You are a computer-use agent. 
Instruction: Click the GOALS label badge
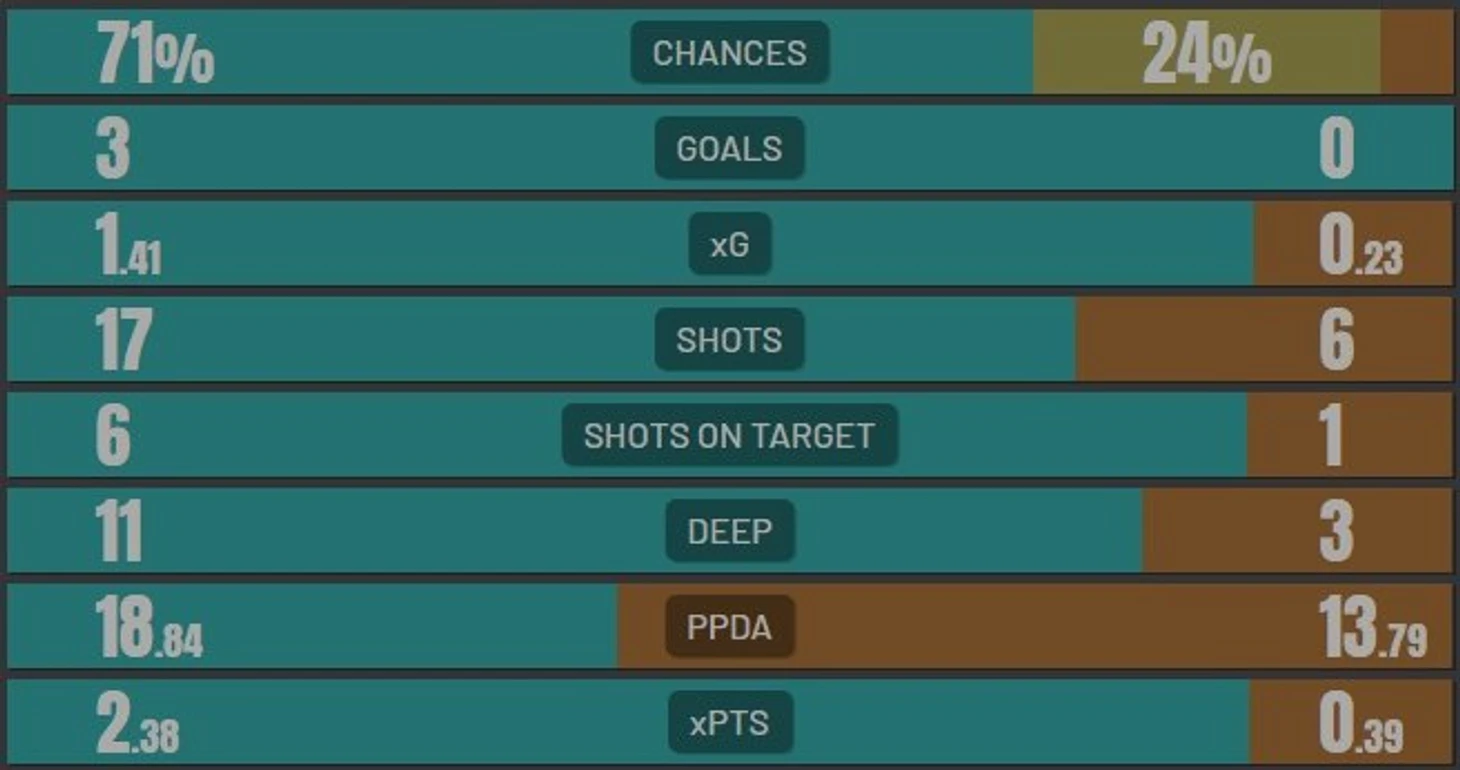(x=730, y=148)
